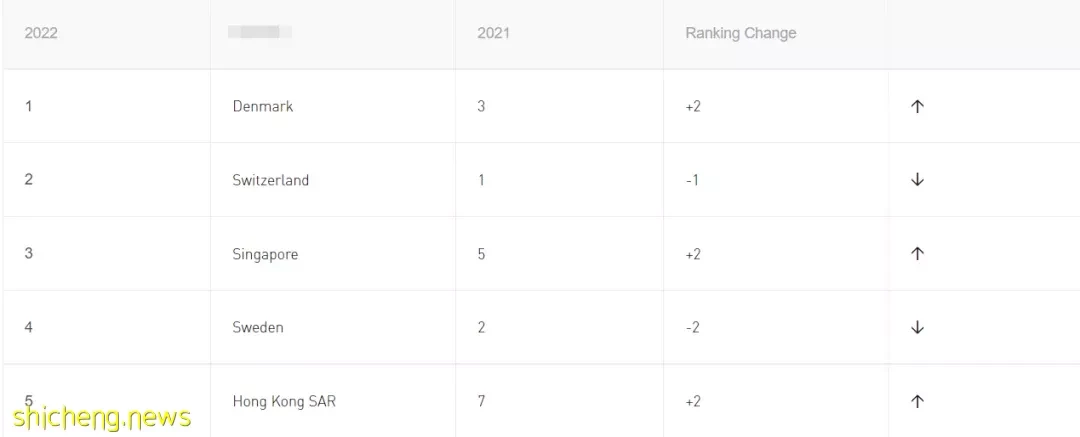Click Hong Kong SAR's 2021 rank value 7
This screenshot has width=1080, height=437.
481,401
